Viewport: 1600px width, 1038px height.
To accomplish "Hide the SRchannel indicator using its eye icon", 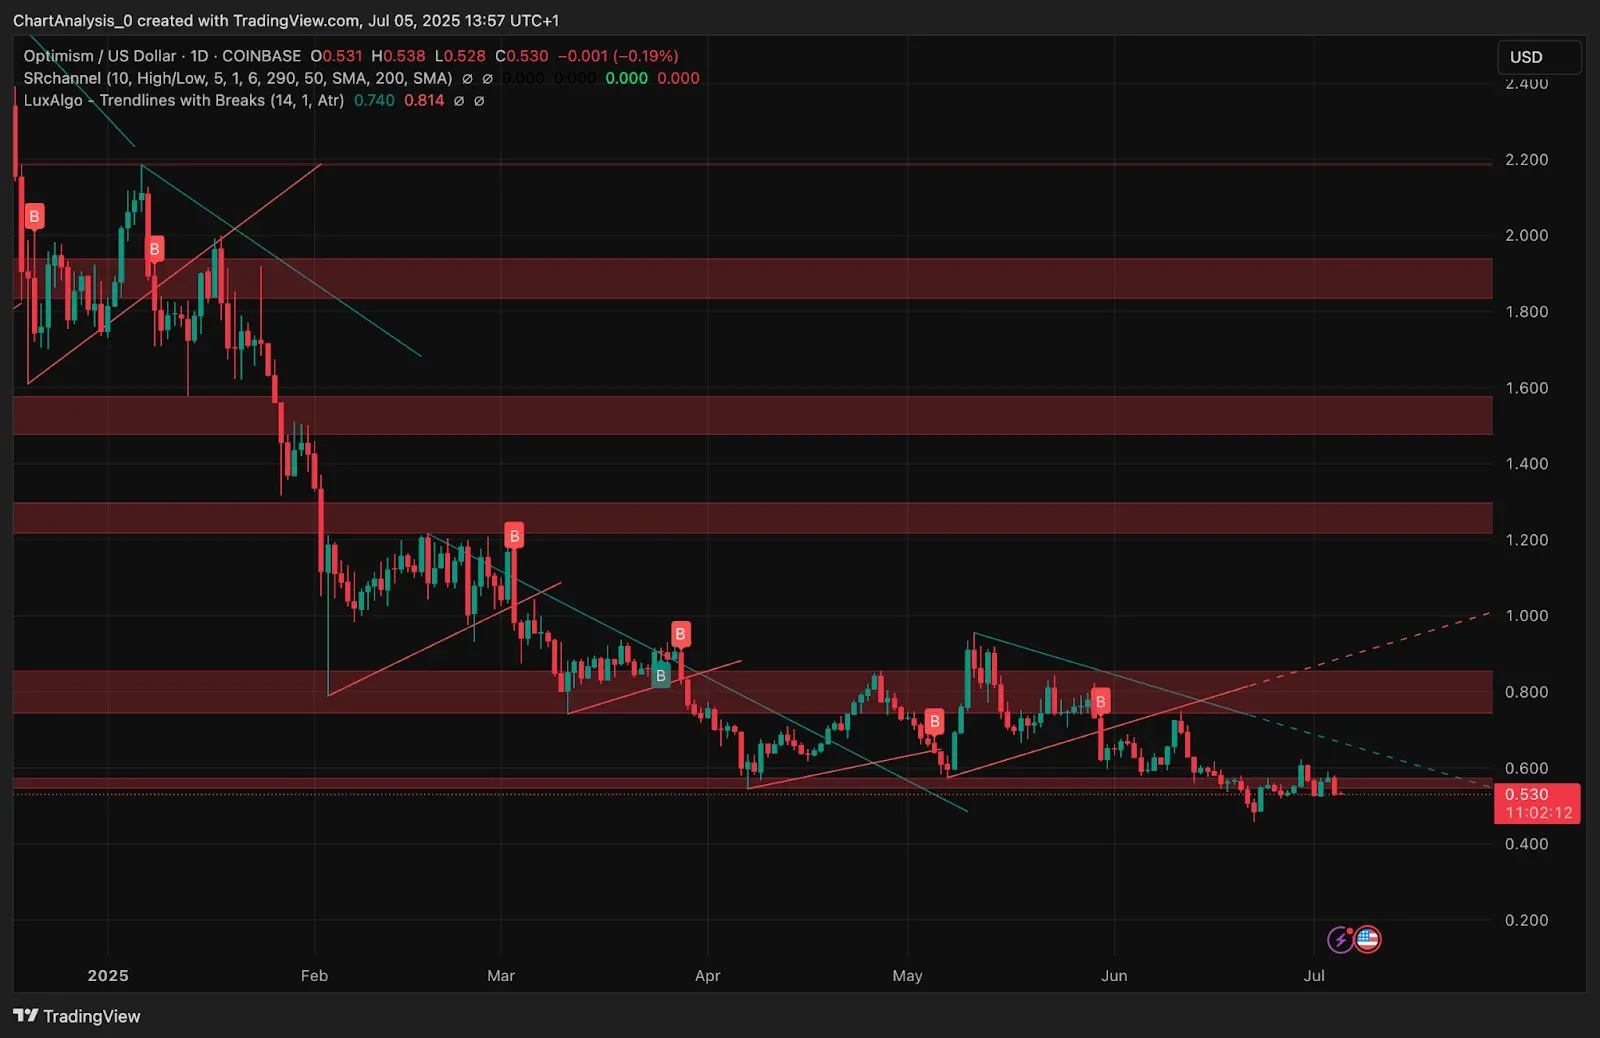I will point(467,78).
